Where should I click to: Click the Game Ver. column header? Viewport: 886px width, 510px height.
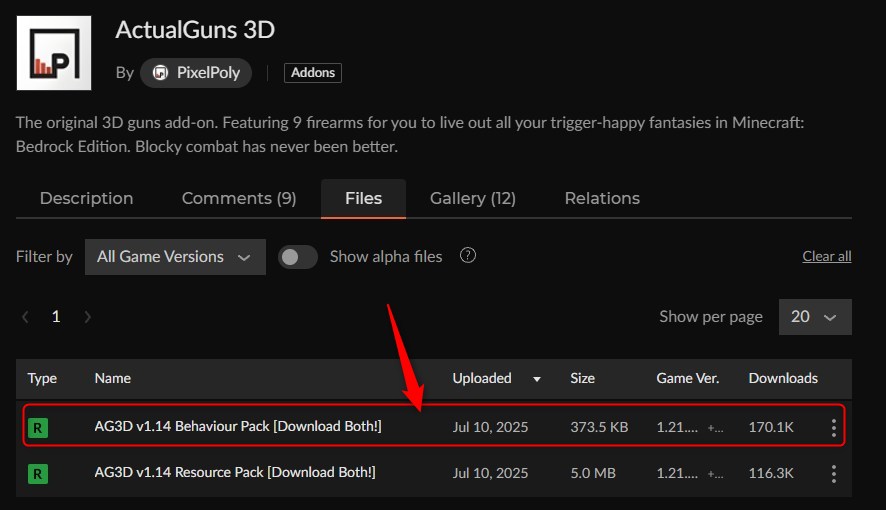point(688,378)
